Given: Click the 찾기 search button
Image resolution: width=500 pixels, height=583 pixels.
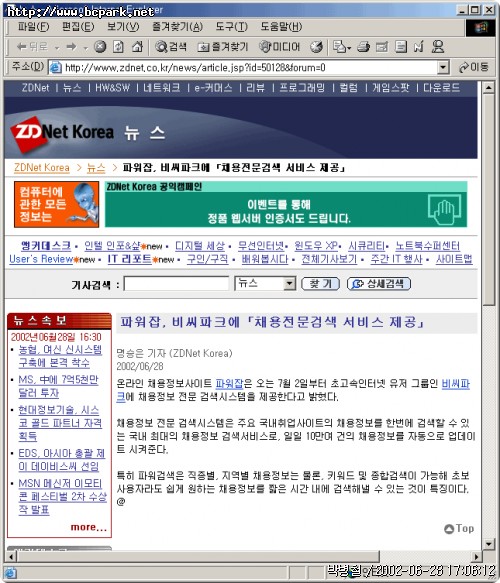Looking at the screenshot, I should pos(320,284).
